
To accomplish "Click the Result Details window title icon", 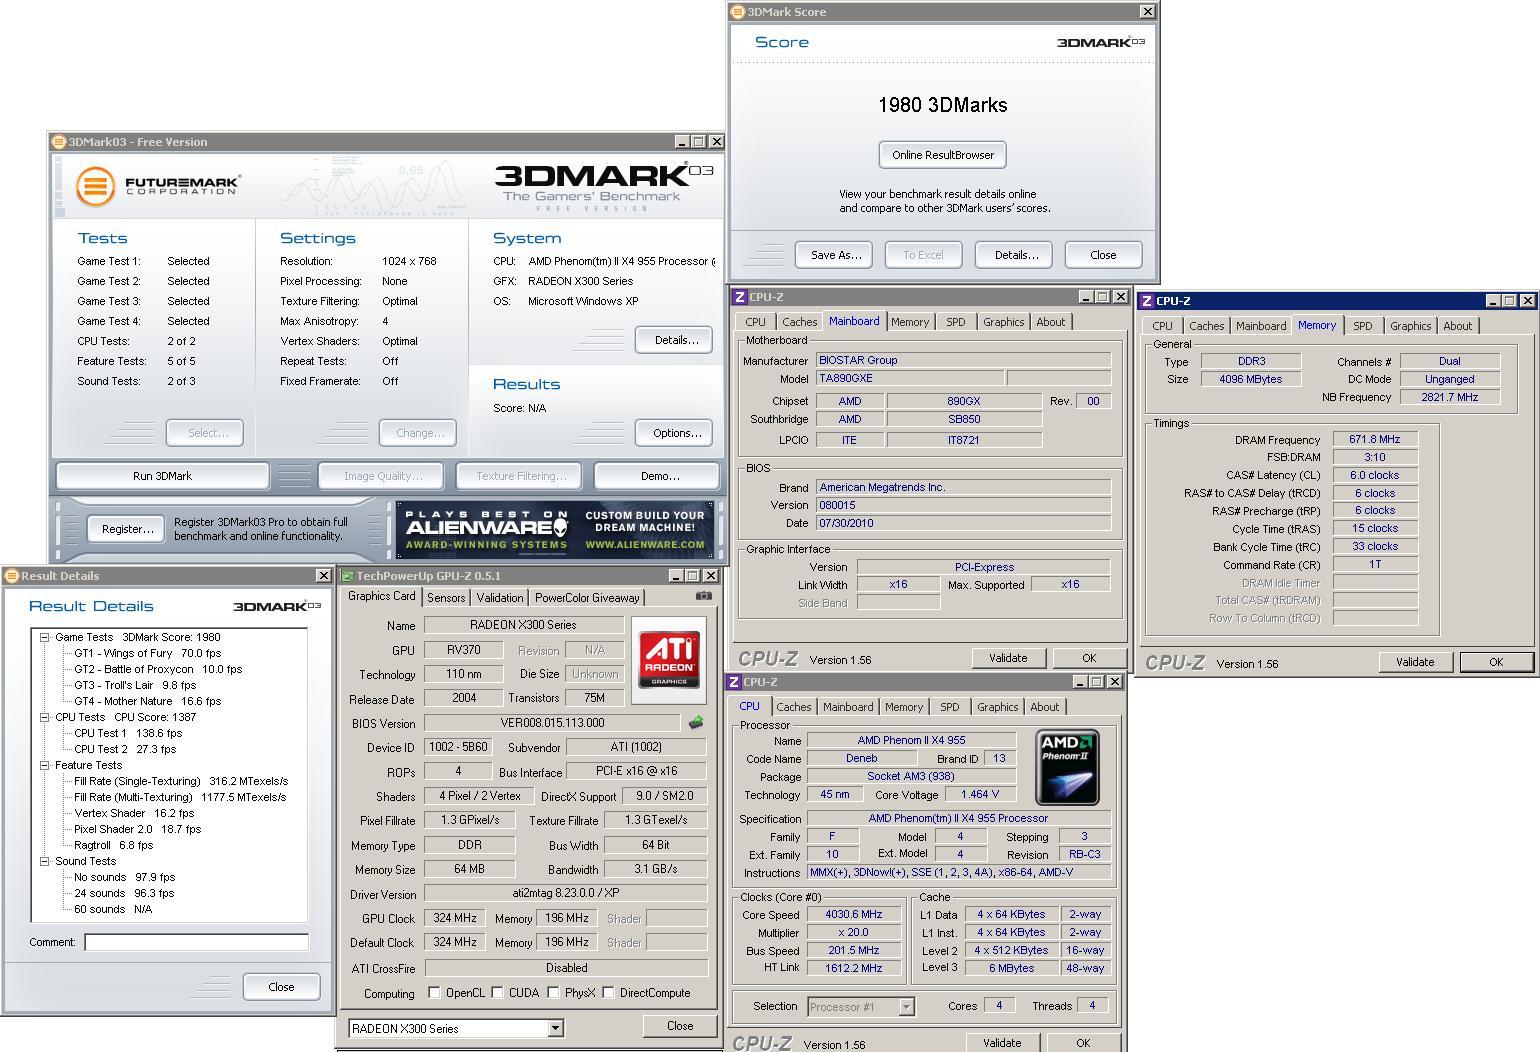I will click(x=12, y=576).
